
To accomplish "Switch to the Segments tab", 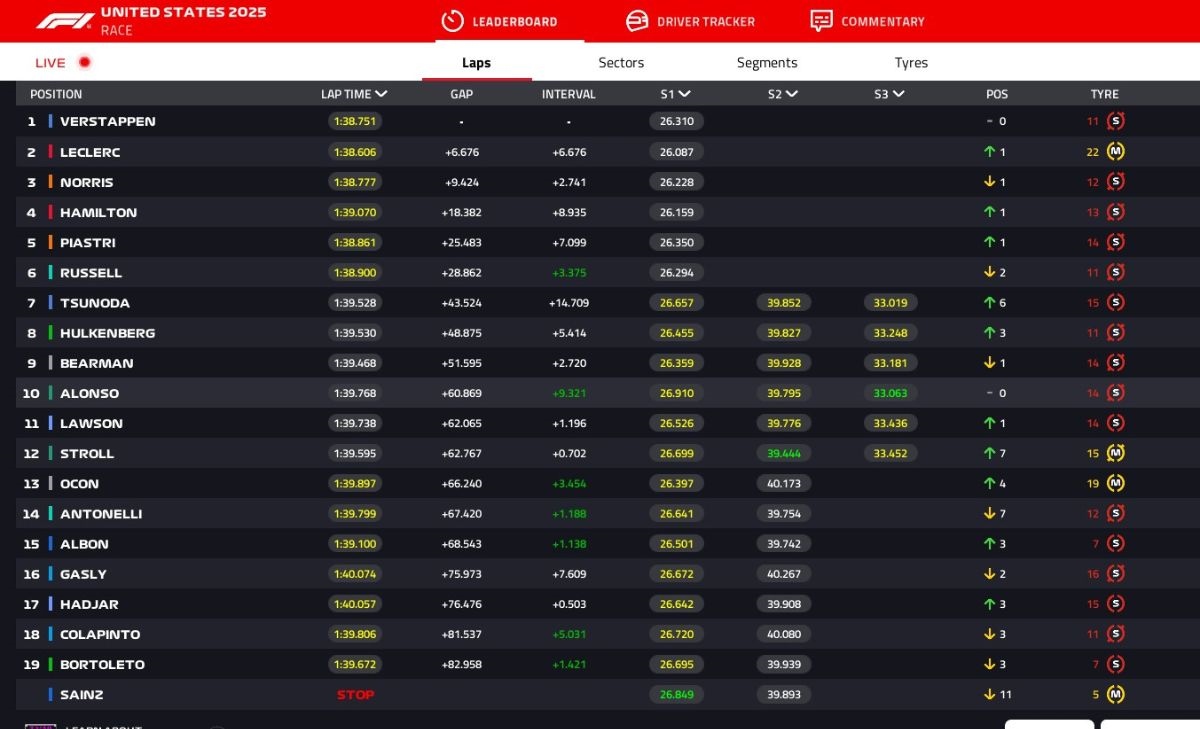I will click(x=767, y=63).
